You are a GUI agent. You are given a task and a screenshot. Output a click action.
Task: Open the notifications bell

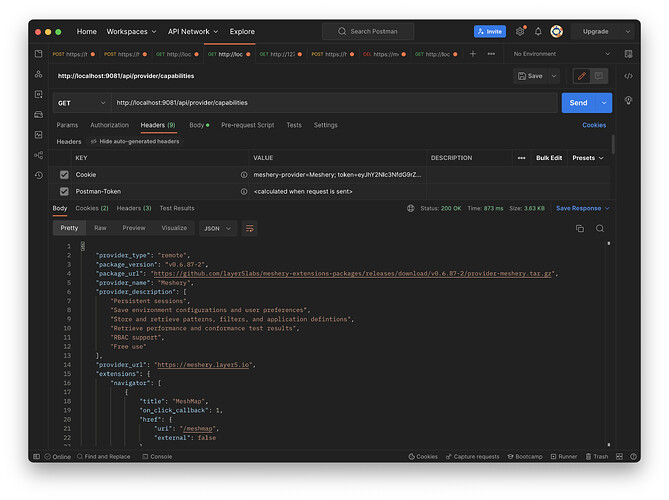pyautogui.click(x=538, y=31)
